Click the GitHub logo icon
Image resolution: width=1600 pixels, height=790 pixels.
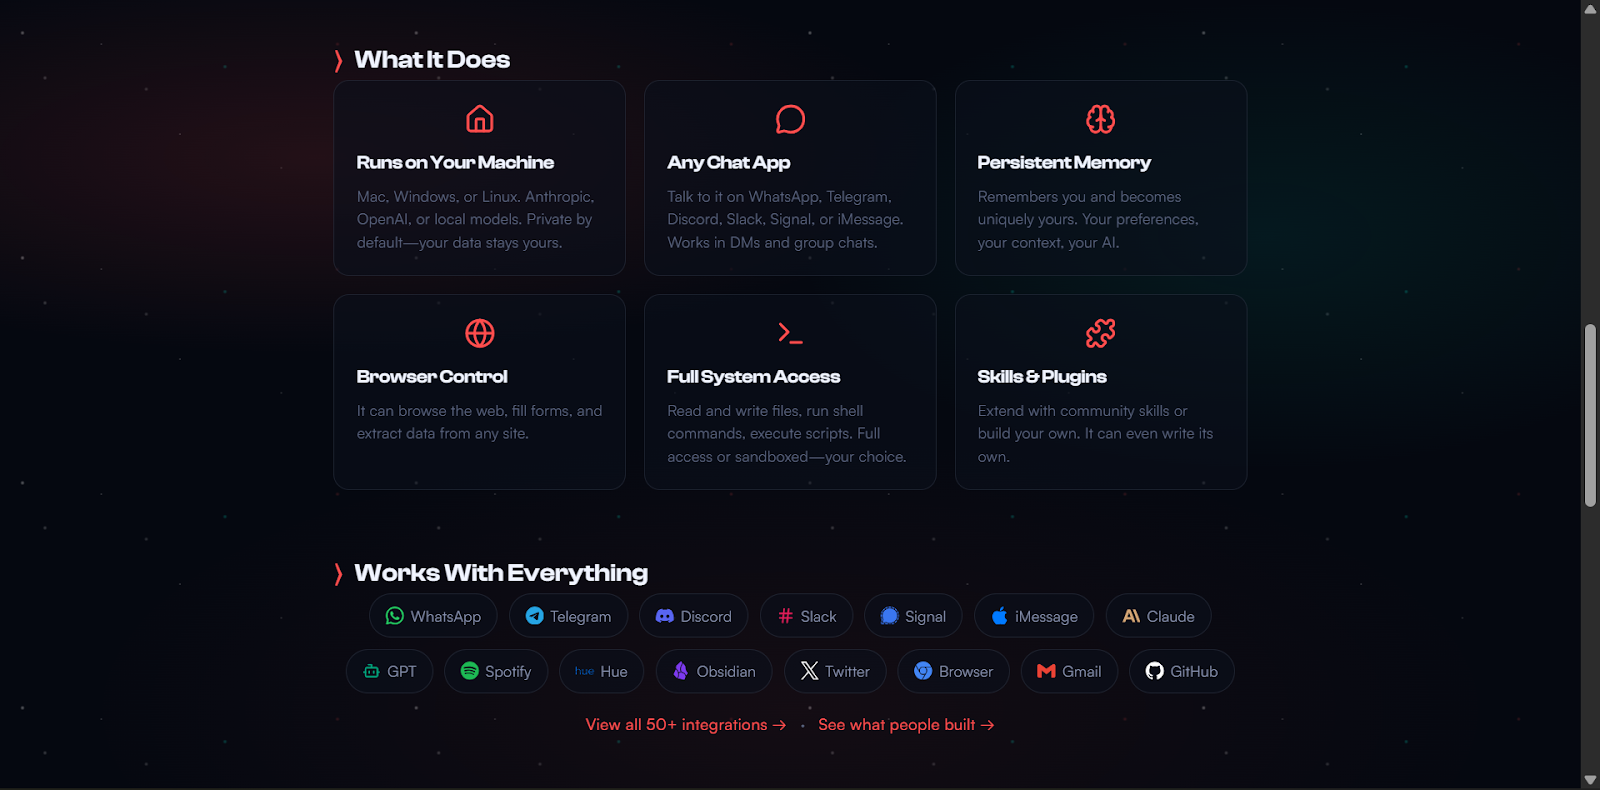[1155, 671]
